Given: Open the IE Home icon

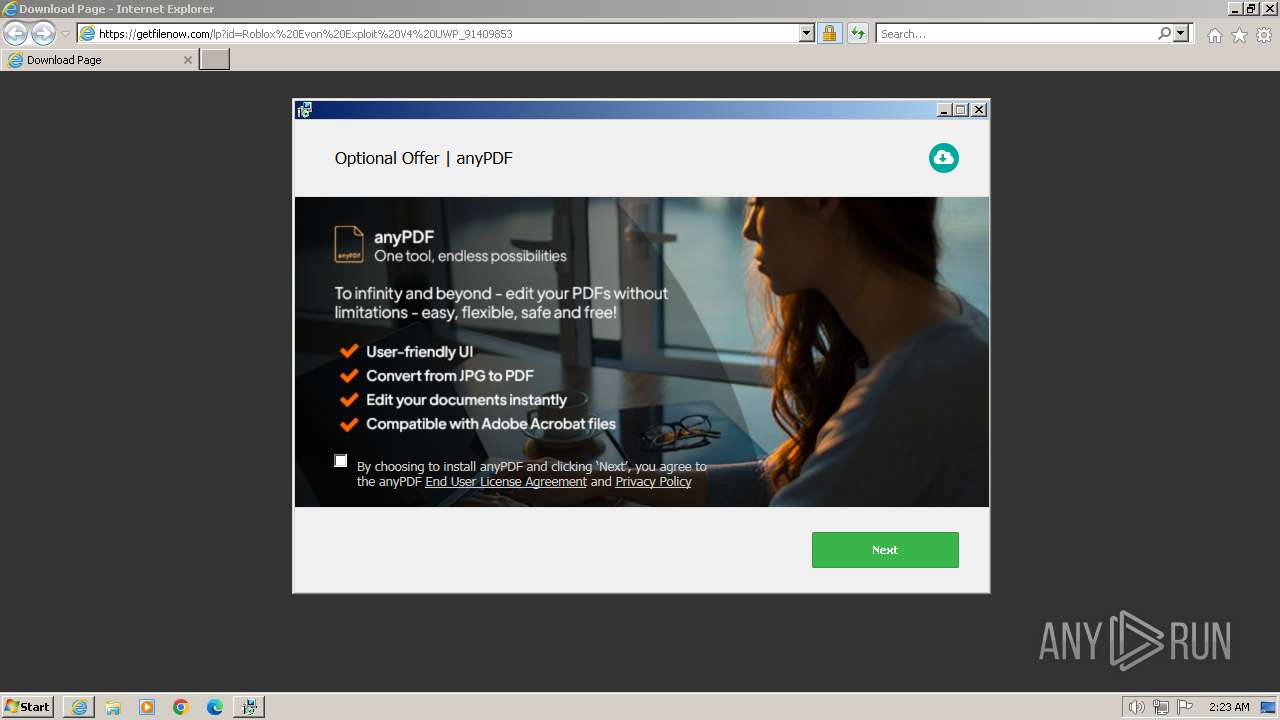Looking at the screenshot, I should pyautogui.click(x=1214, y=35).
